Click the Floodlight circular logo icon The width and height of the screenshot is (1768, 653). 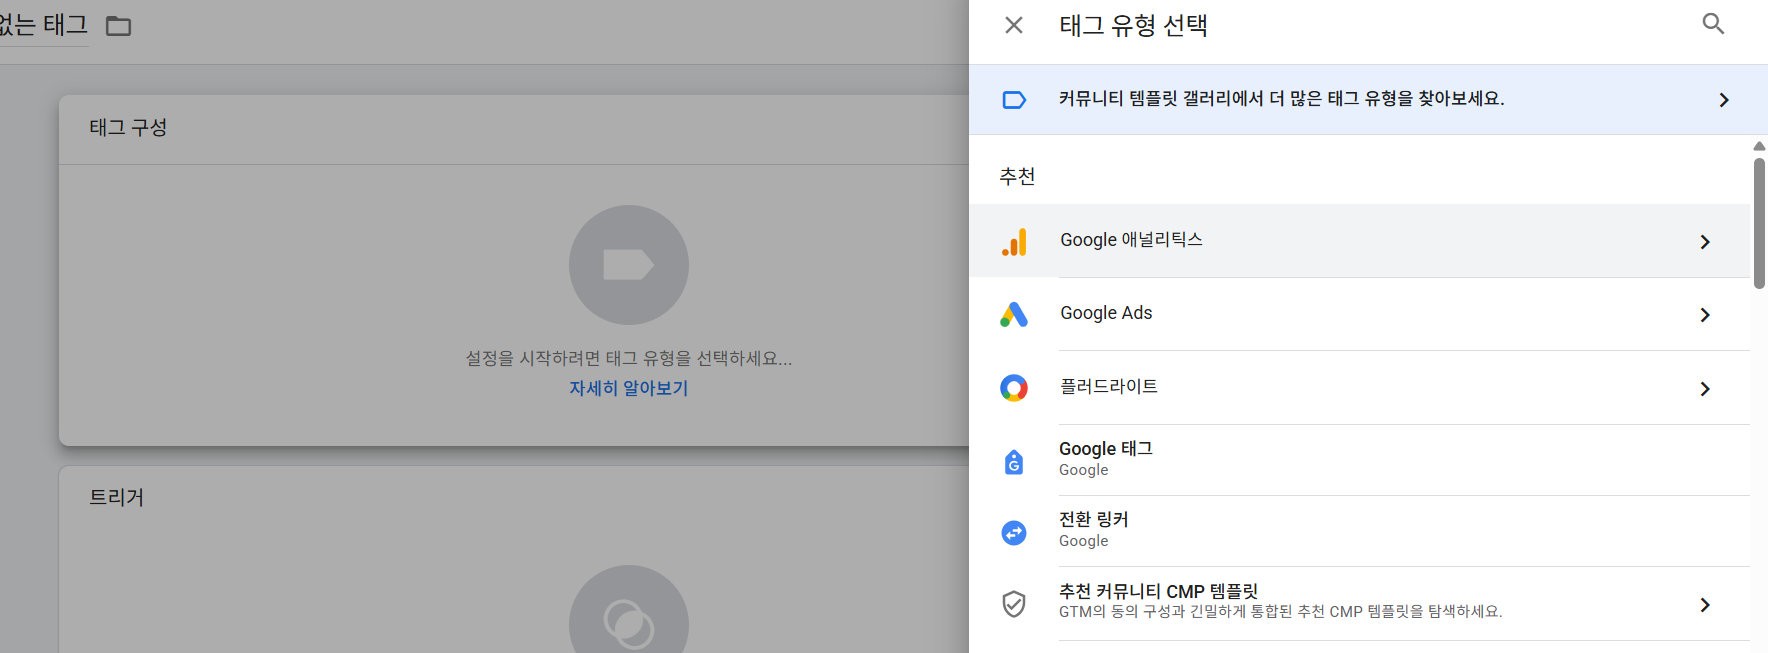click(x=1014, y=388)
